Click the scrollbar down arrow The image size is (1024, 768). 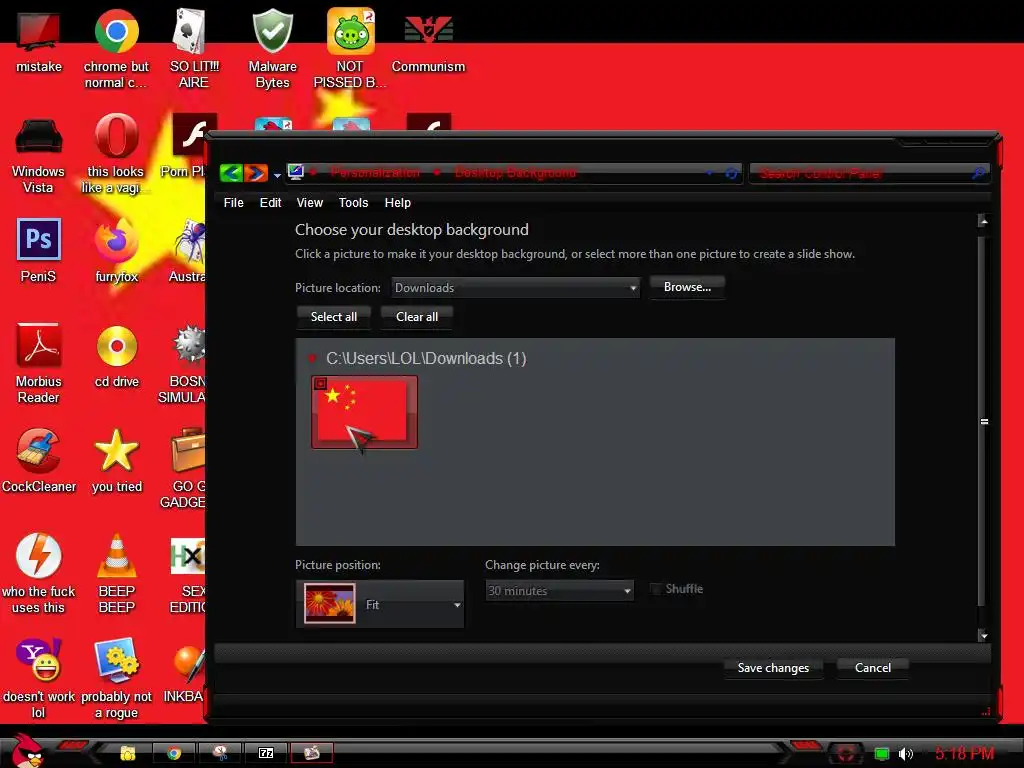click(984, 635)
